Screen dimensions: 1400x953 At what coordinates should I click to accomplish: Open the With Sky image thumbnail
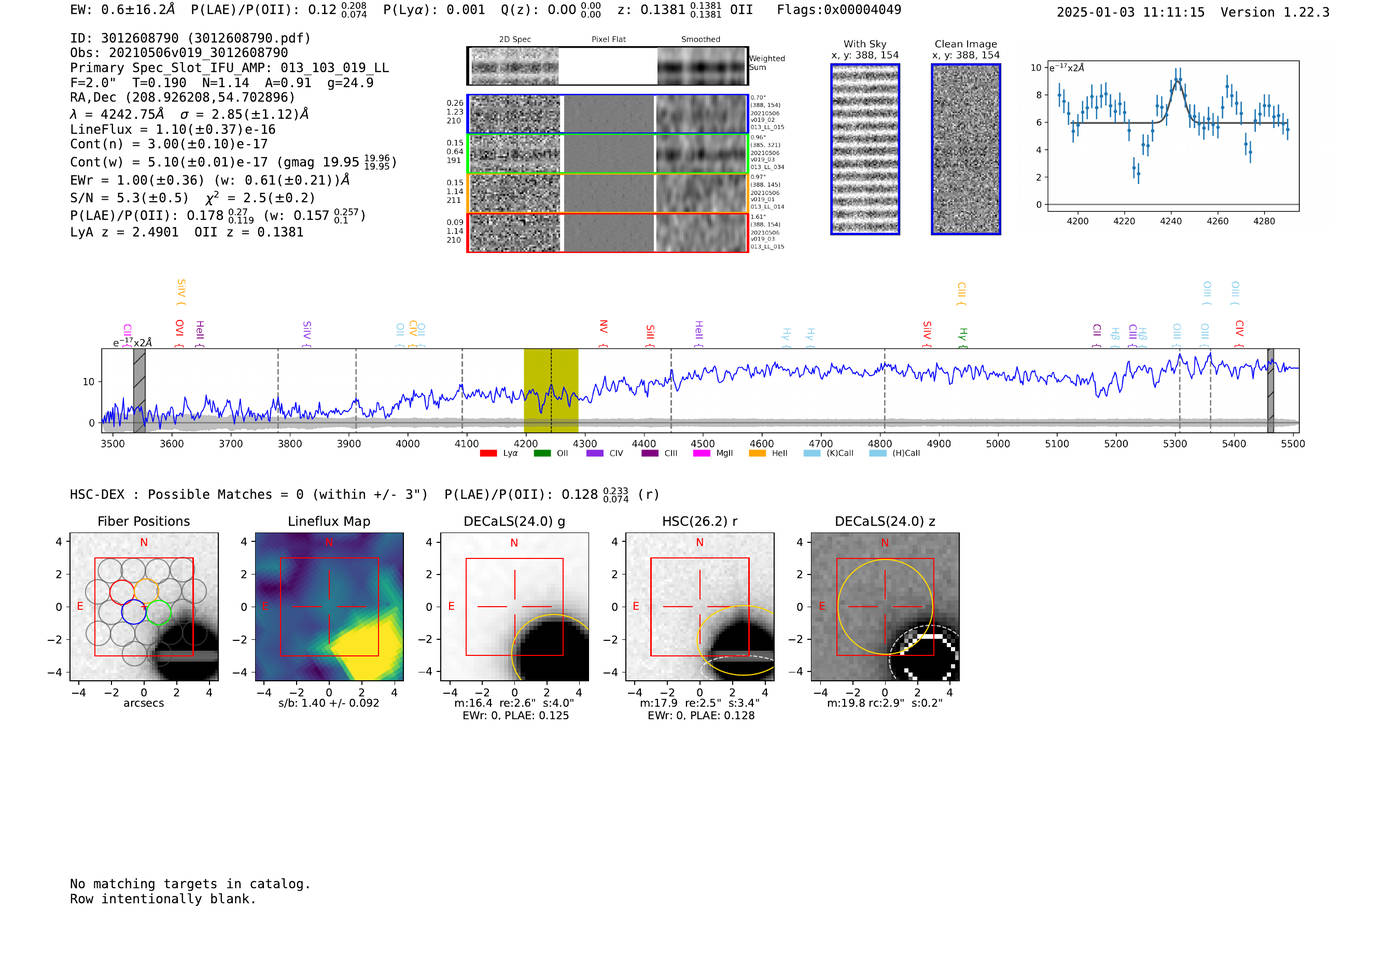click(865, 149)
